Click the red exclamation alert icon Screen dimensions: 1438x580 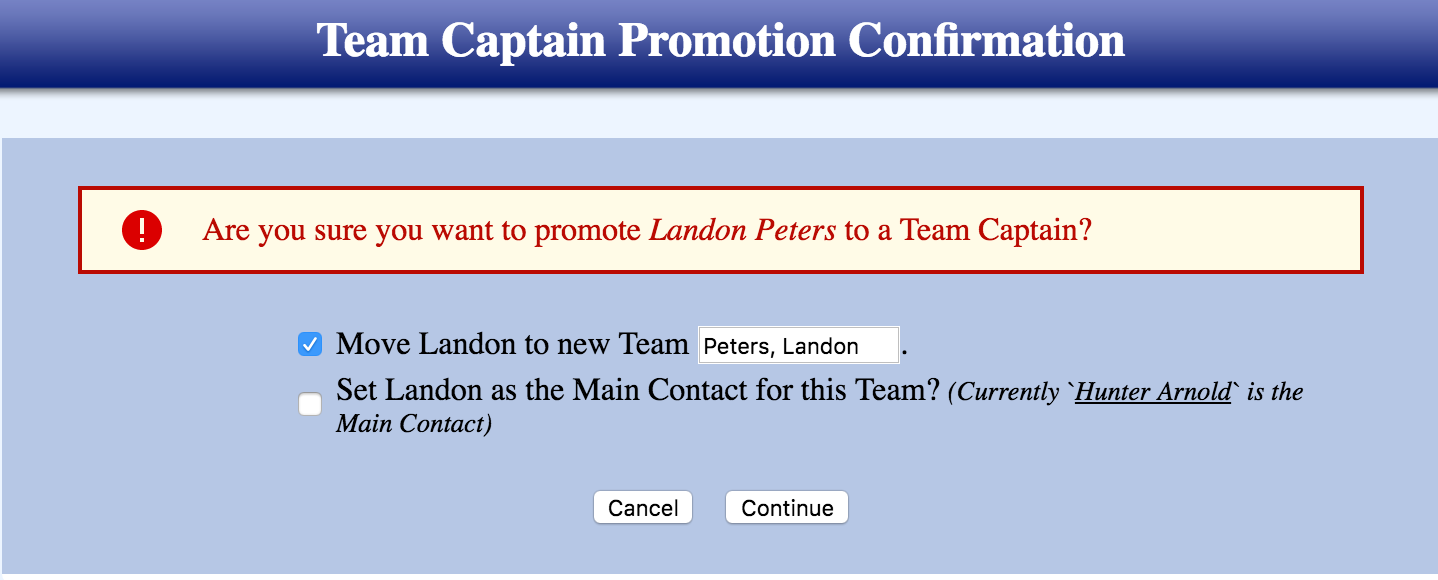click(142, 230)
